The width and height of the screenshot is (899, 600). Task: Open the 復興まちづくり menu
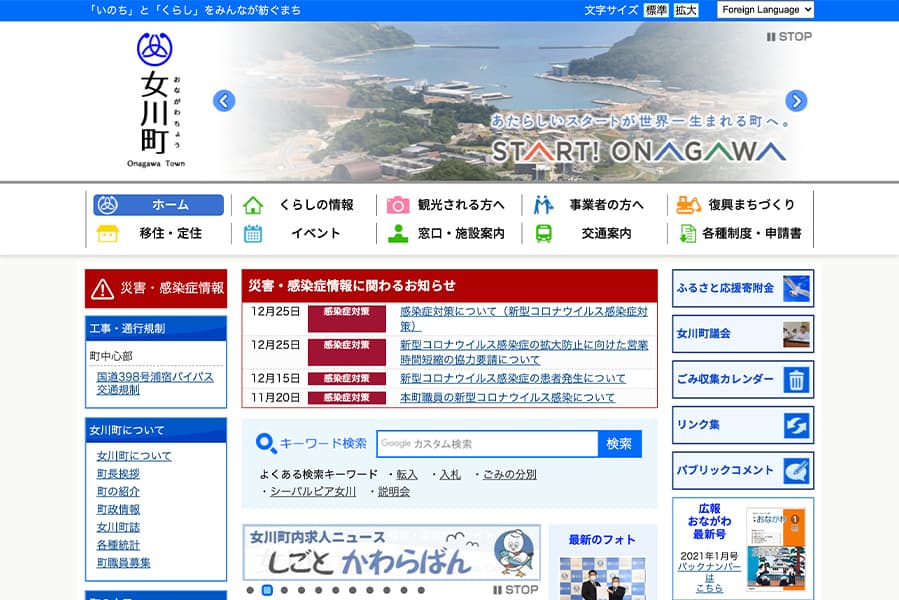[x=740, y=205]
